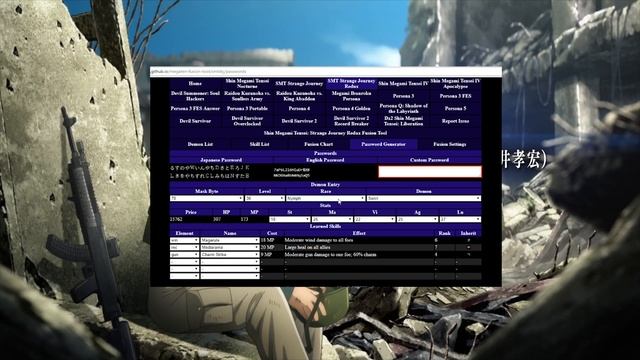The width and height of the screenshot is (640, 360).
Task: Open Devil Summoner: Soul Hackers link
Action: click(195, 96)
